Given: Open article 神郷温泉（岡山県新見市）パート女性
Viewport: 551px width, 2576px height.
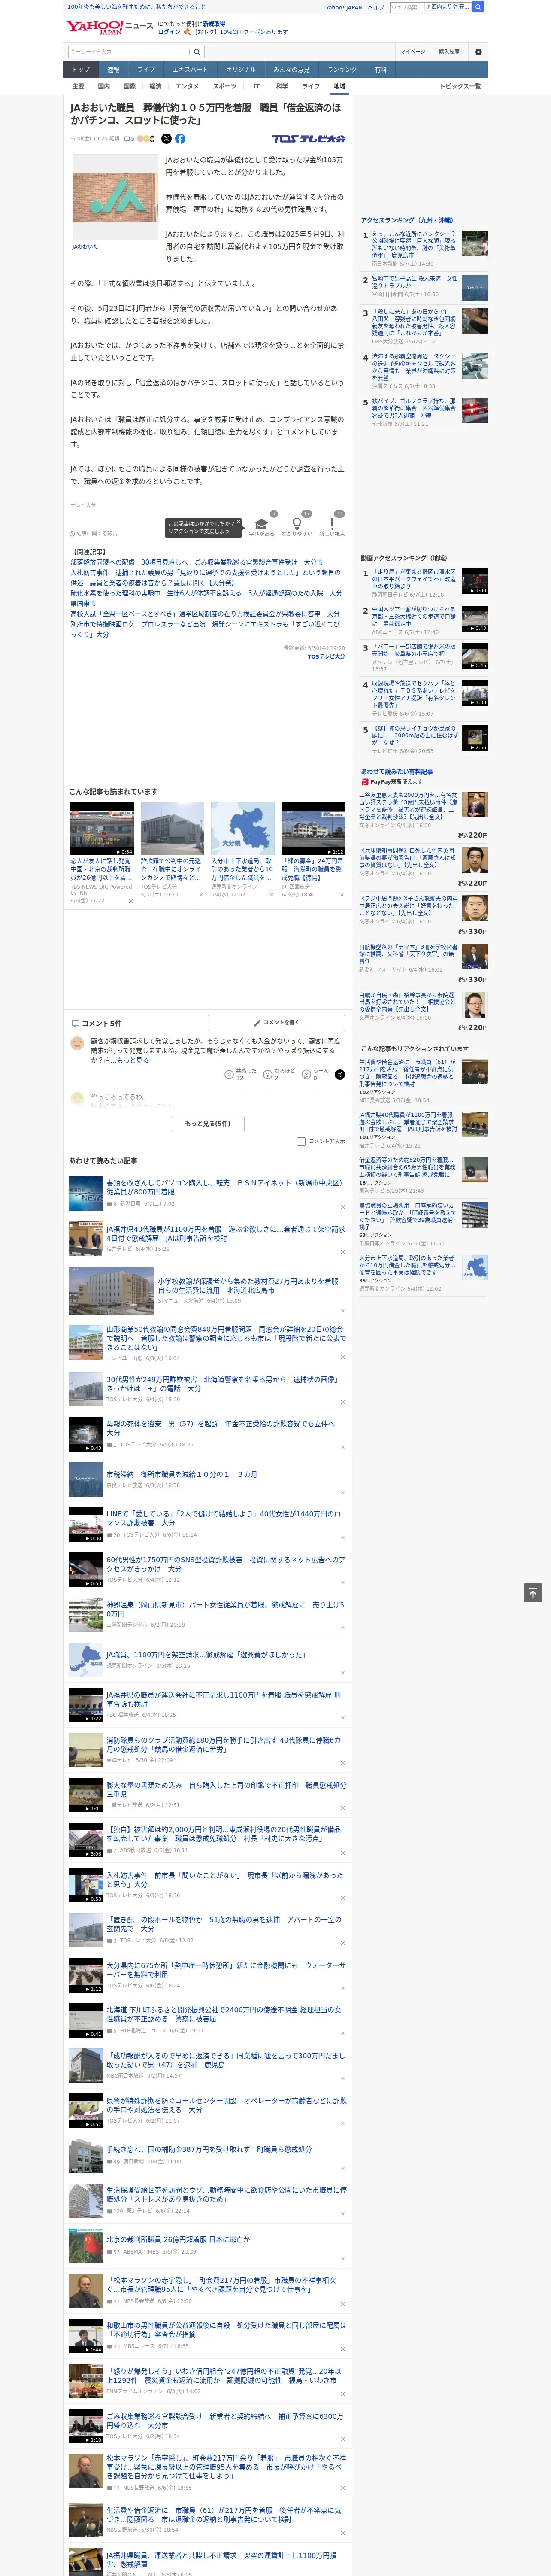Looking at the screenshot, I should pos(225,1609).
